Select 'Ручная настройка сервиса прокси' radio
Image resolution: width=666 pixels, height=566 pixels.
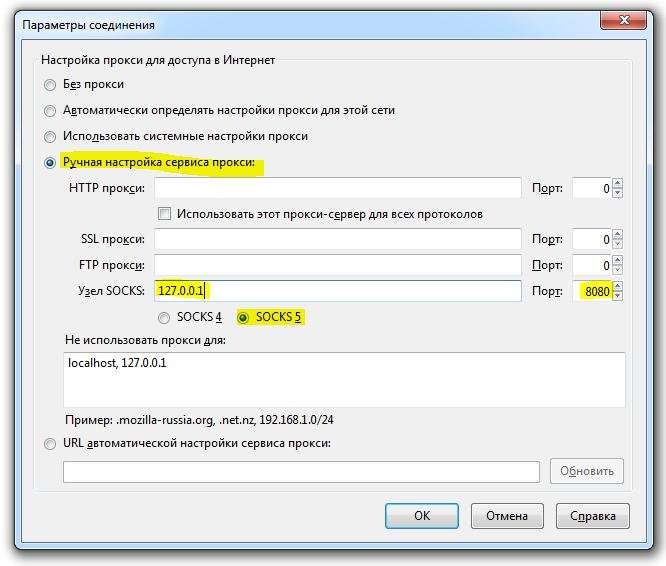(50, 163)
